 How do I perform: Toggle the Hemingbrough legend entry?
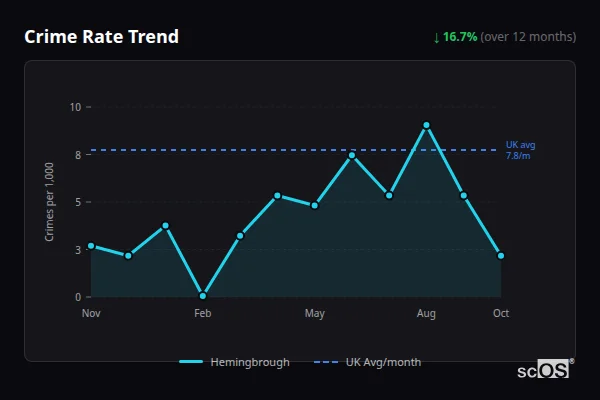234,362
